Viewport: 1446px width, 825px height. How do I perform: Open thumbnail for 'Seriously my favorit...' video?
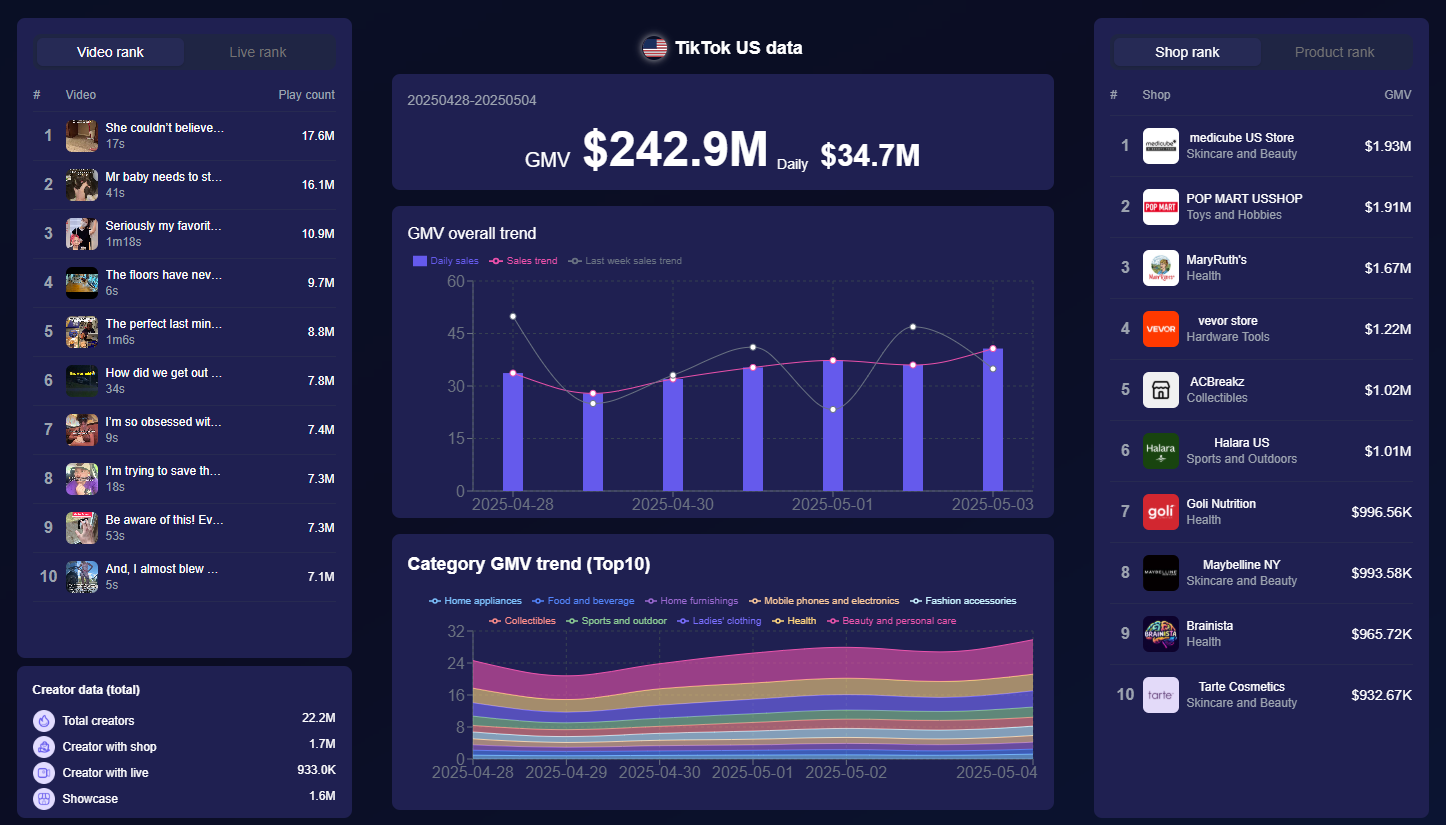coord(82,233)
